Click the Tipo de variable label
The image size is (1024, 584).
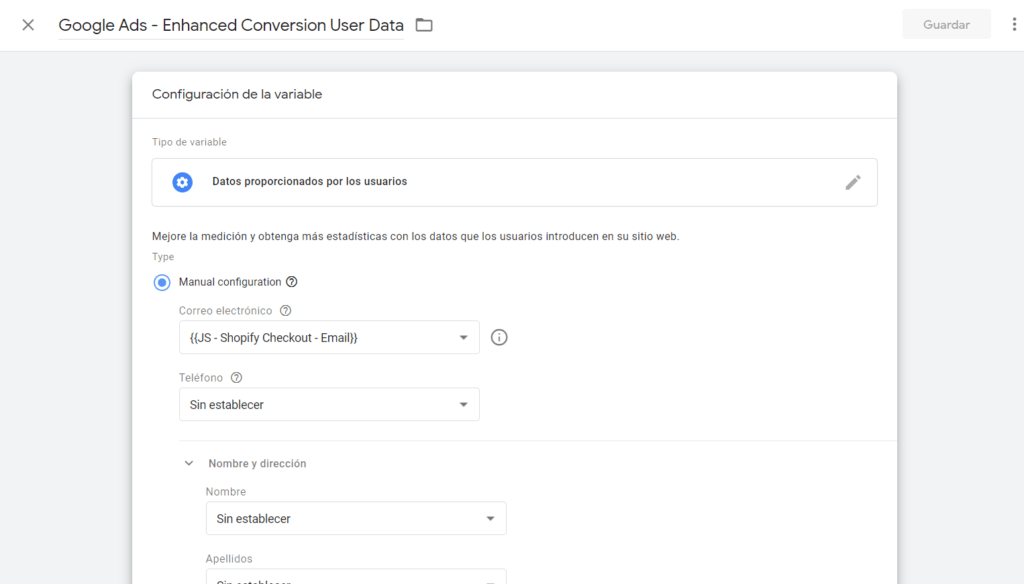point(189,142)
